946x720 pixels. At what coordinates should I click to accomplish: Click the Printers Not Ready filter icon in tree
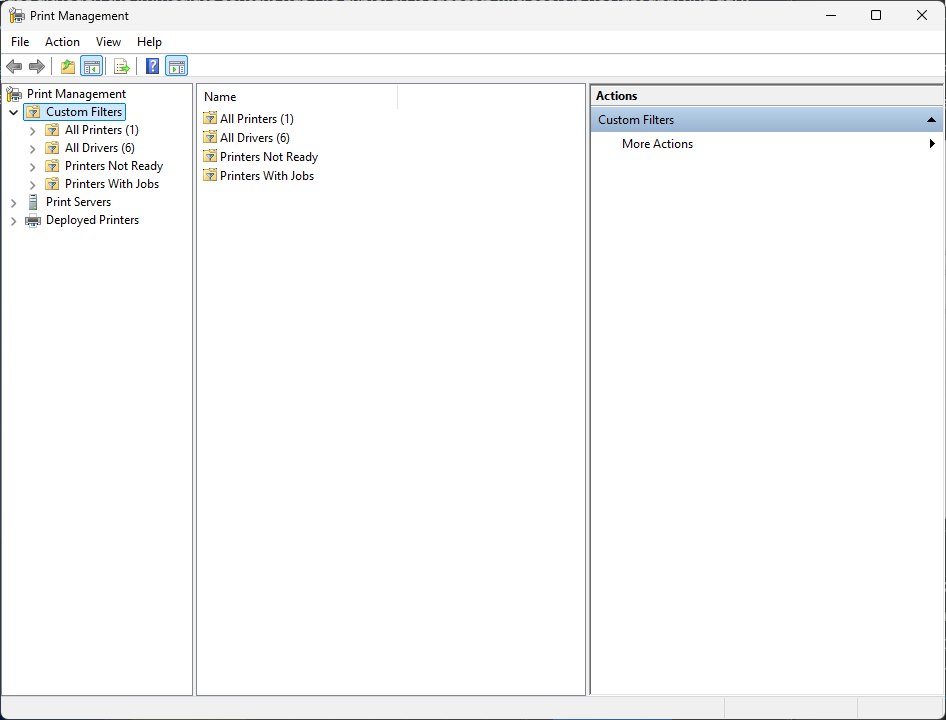pos(52,166)
